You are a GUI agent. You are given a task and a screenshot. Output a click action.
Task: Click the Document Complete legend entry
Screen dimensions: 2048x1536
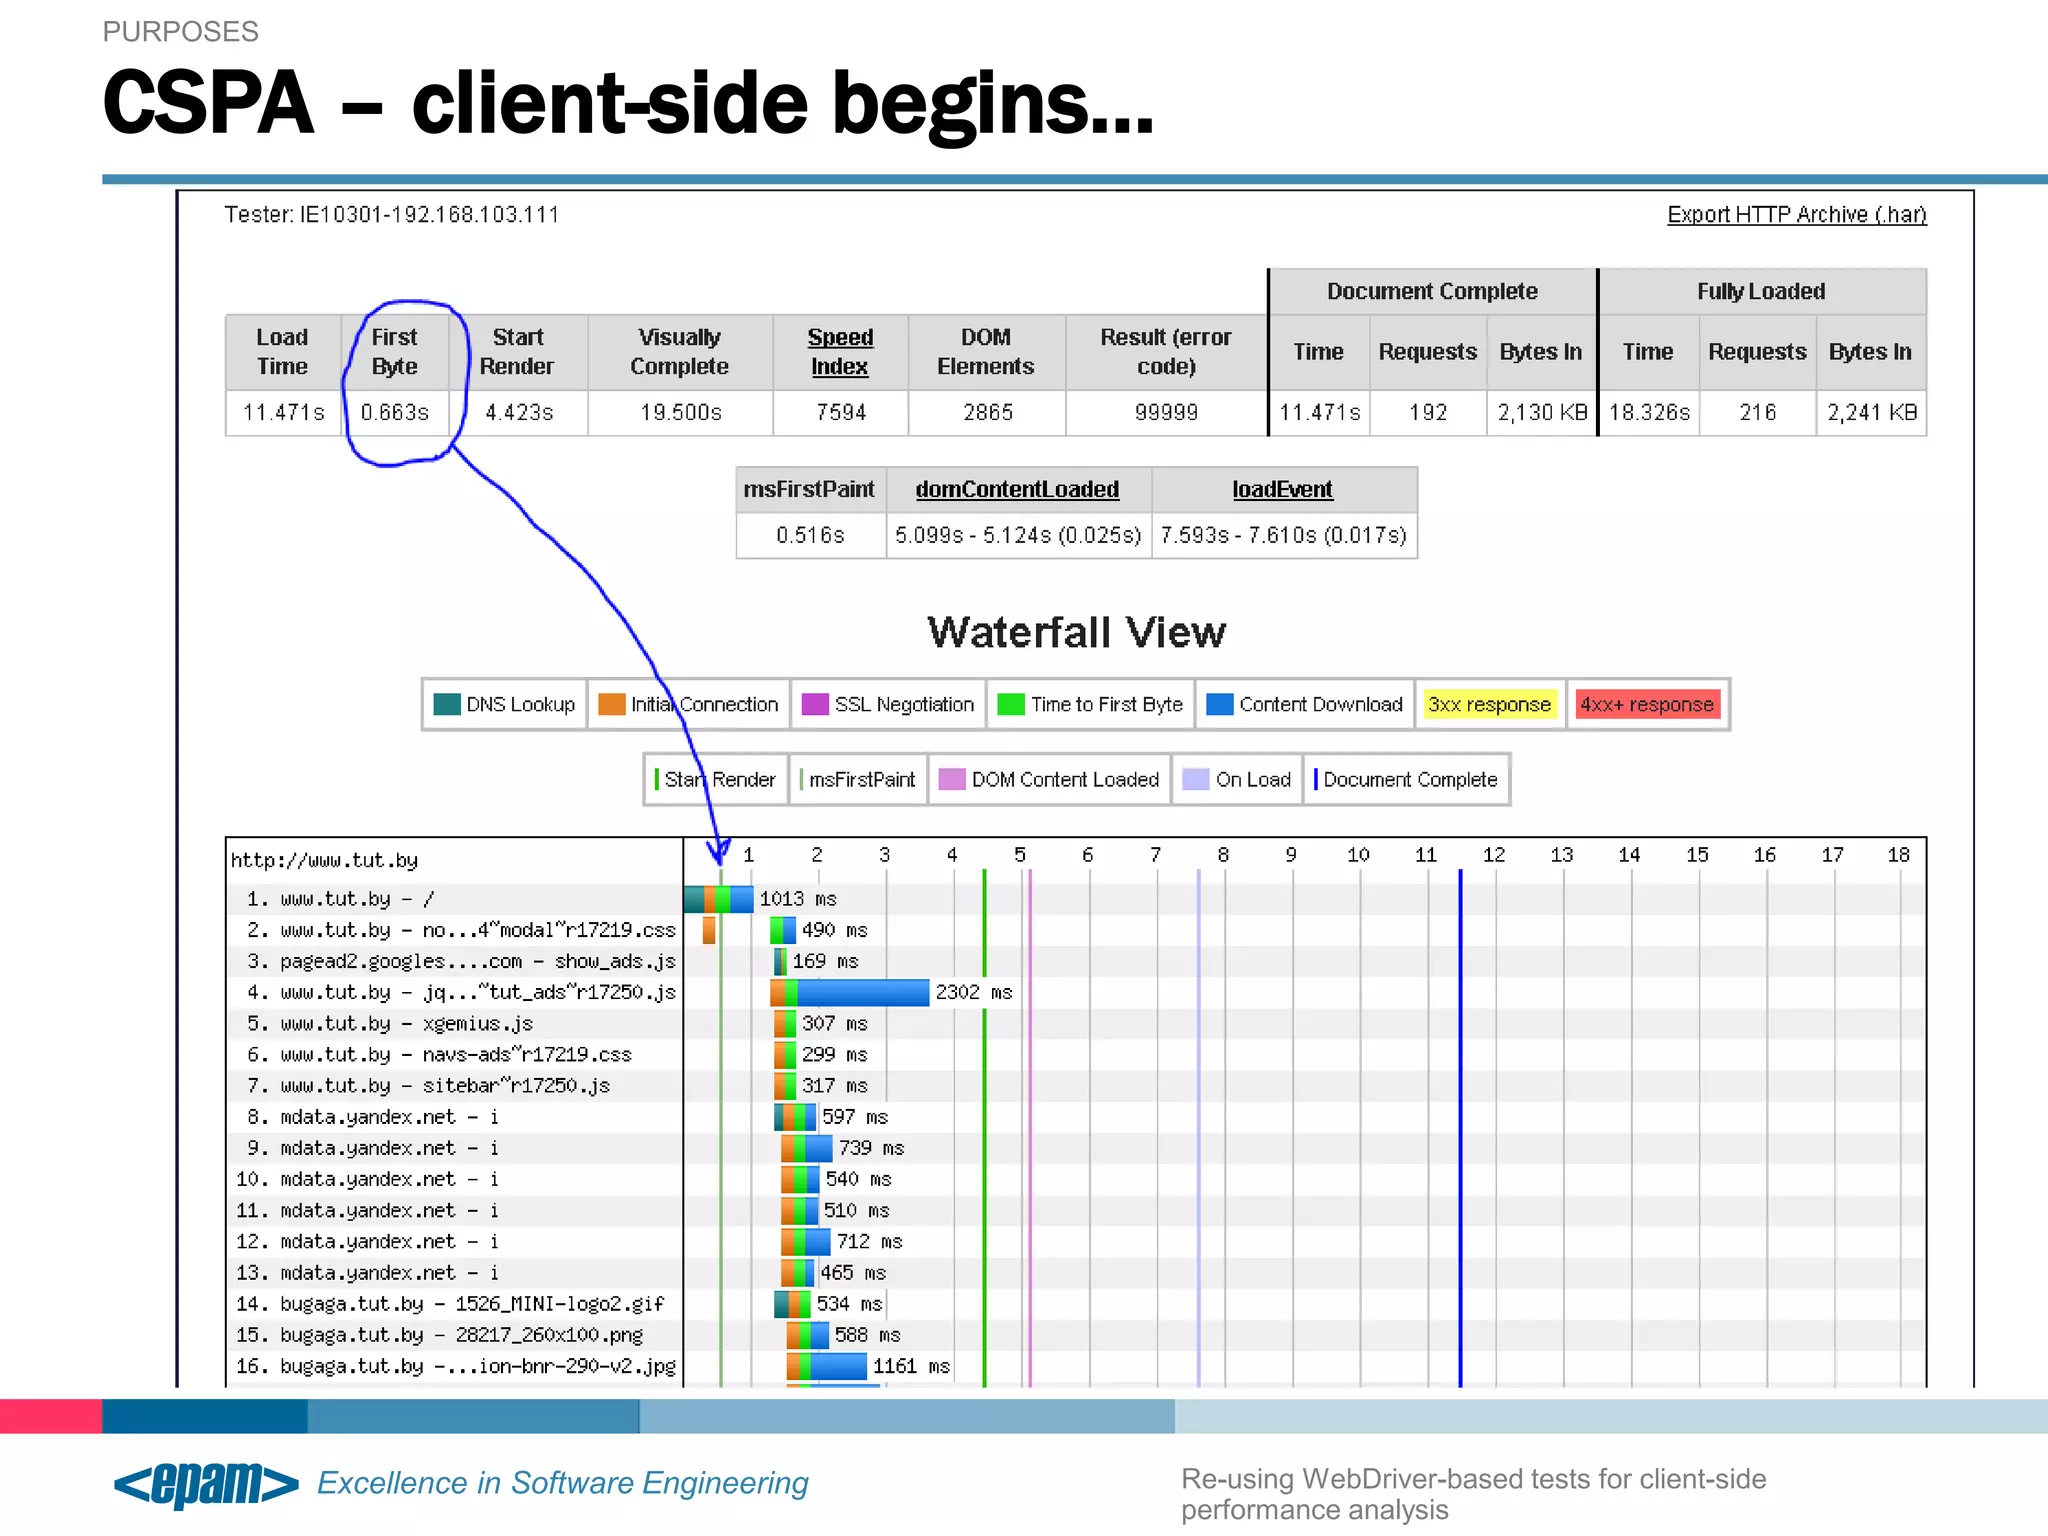coord(1405,779)
